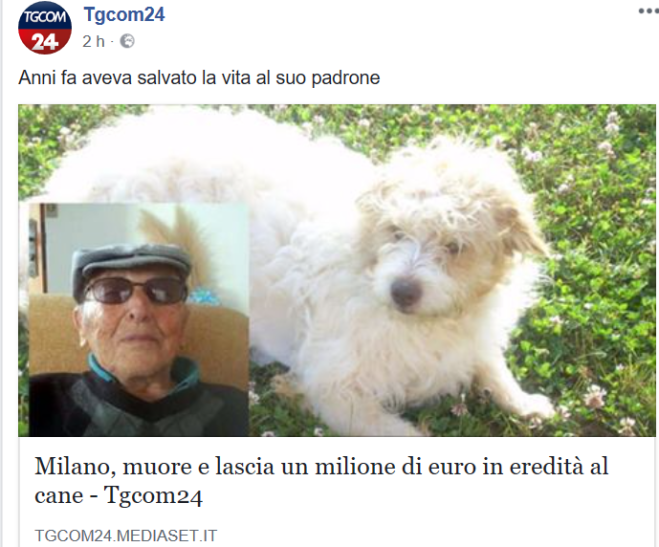
Task: Open the three-dot post options menu
Action: click(648, 11)
